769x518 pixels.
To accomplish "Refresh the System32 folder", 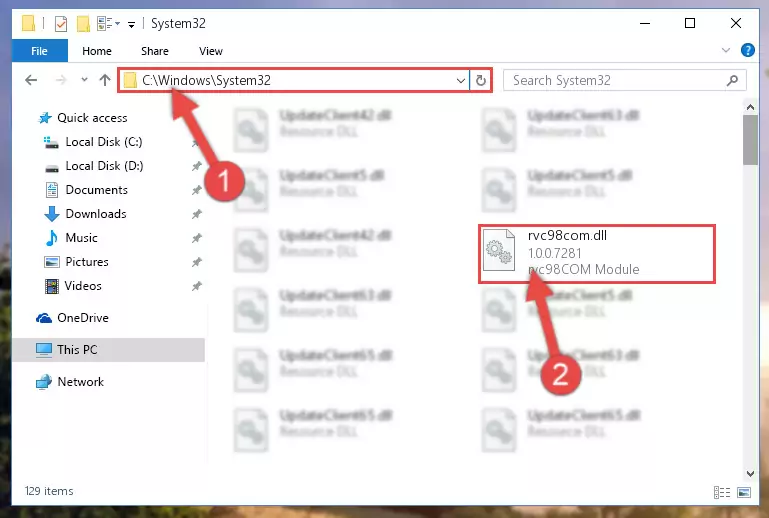I will (x=481, y=80).
